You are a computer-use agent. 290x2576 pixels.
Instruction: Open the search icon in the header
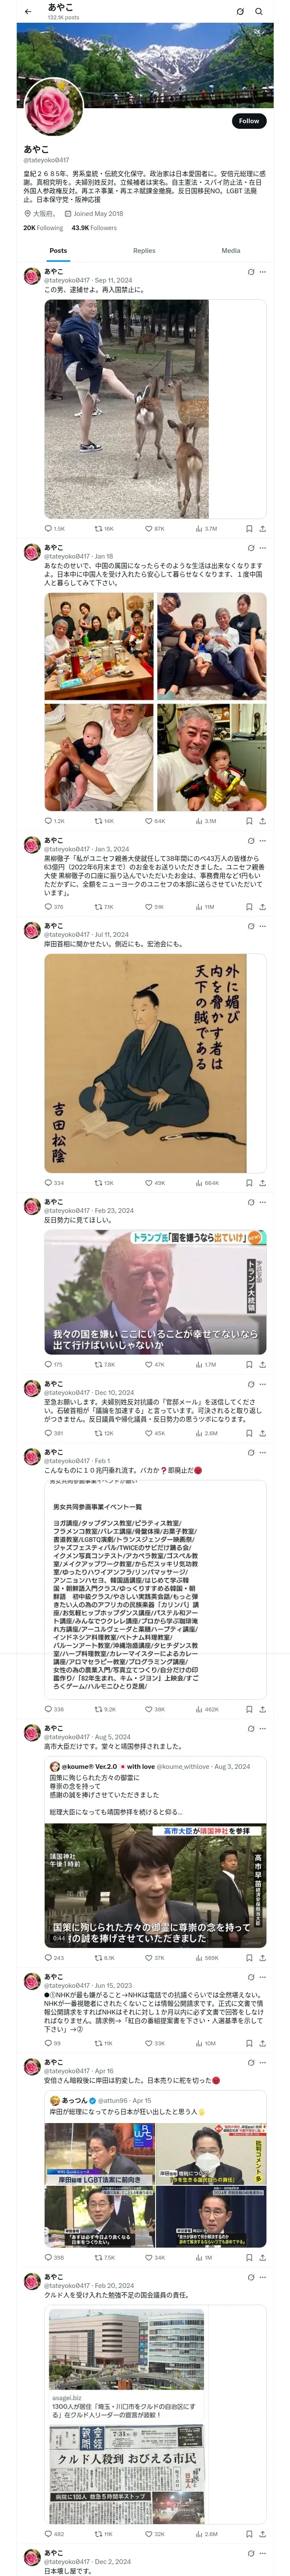259,12
